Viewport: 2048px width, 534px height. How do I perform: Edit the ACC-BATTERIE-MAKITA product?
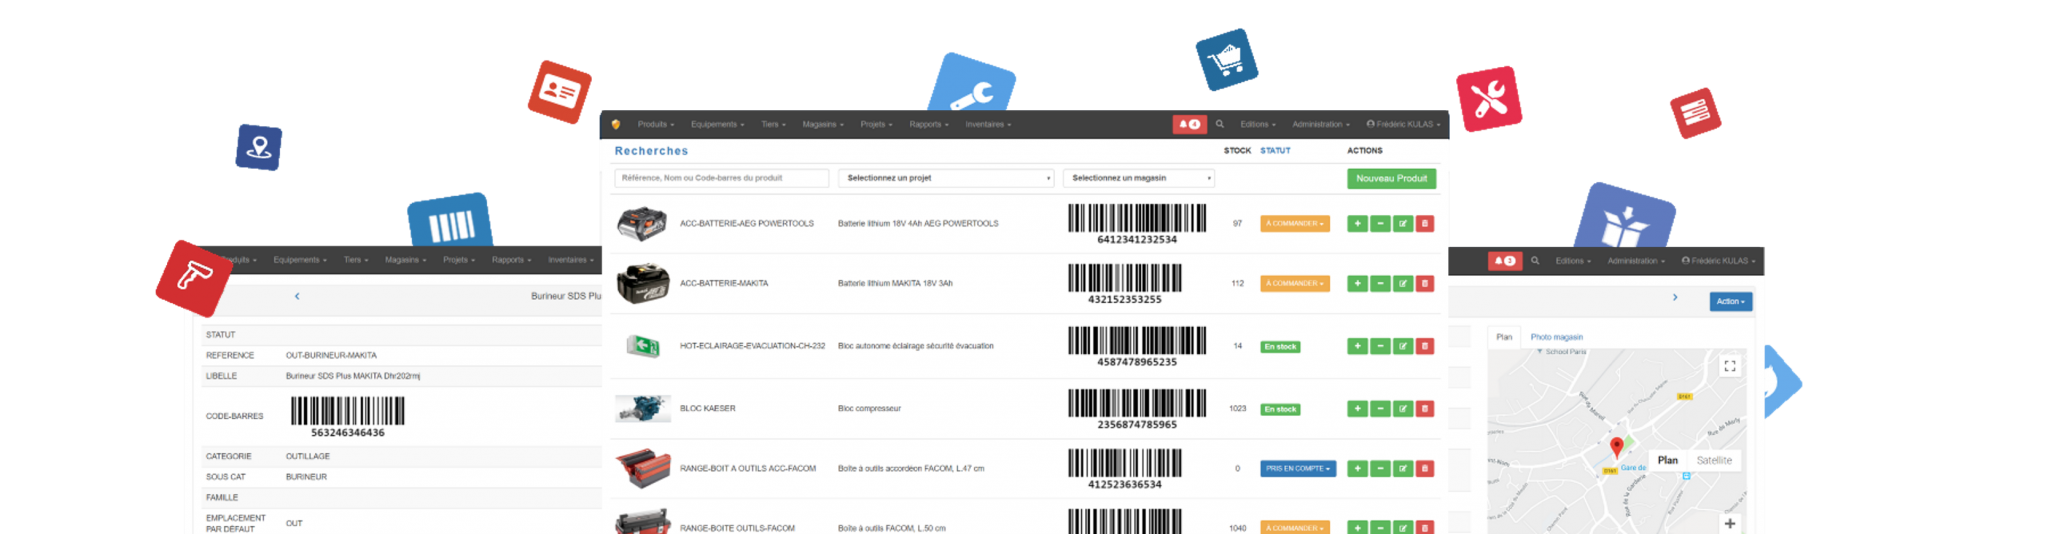point(1403,284)
